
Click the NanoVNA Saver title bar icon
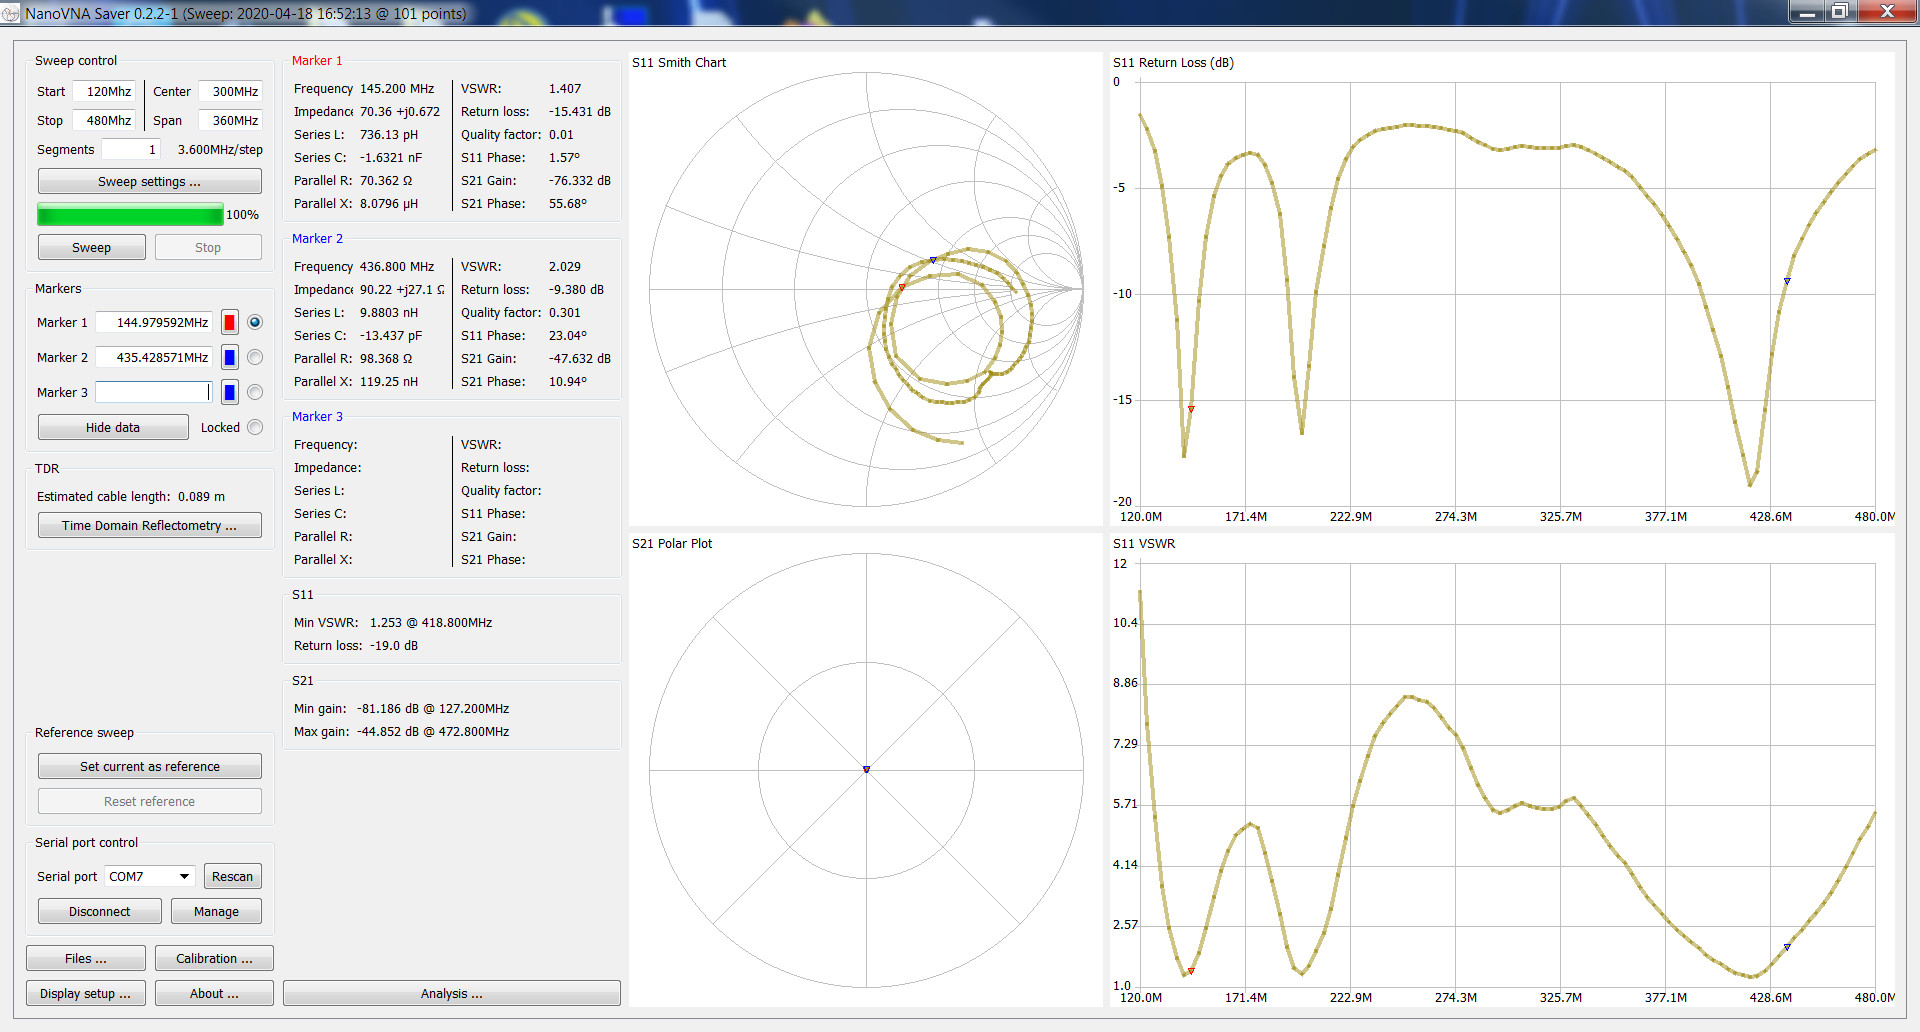[11, 13]
